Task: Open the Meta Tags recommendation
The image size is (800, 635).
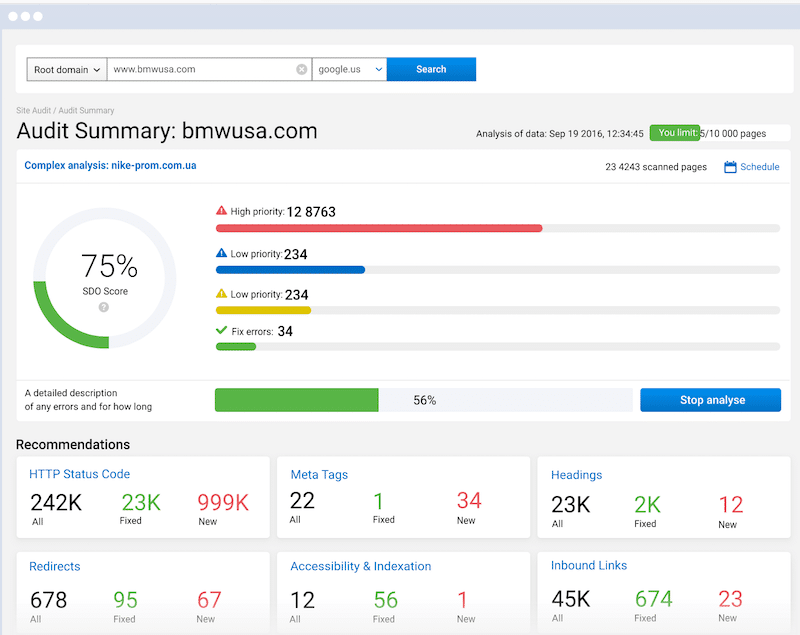Action: click(319, 474)
